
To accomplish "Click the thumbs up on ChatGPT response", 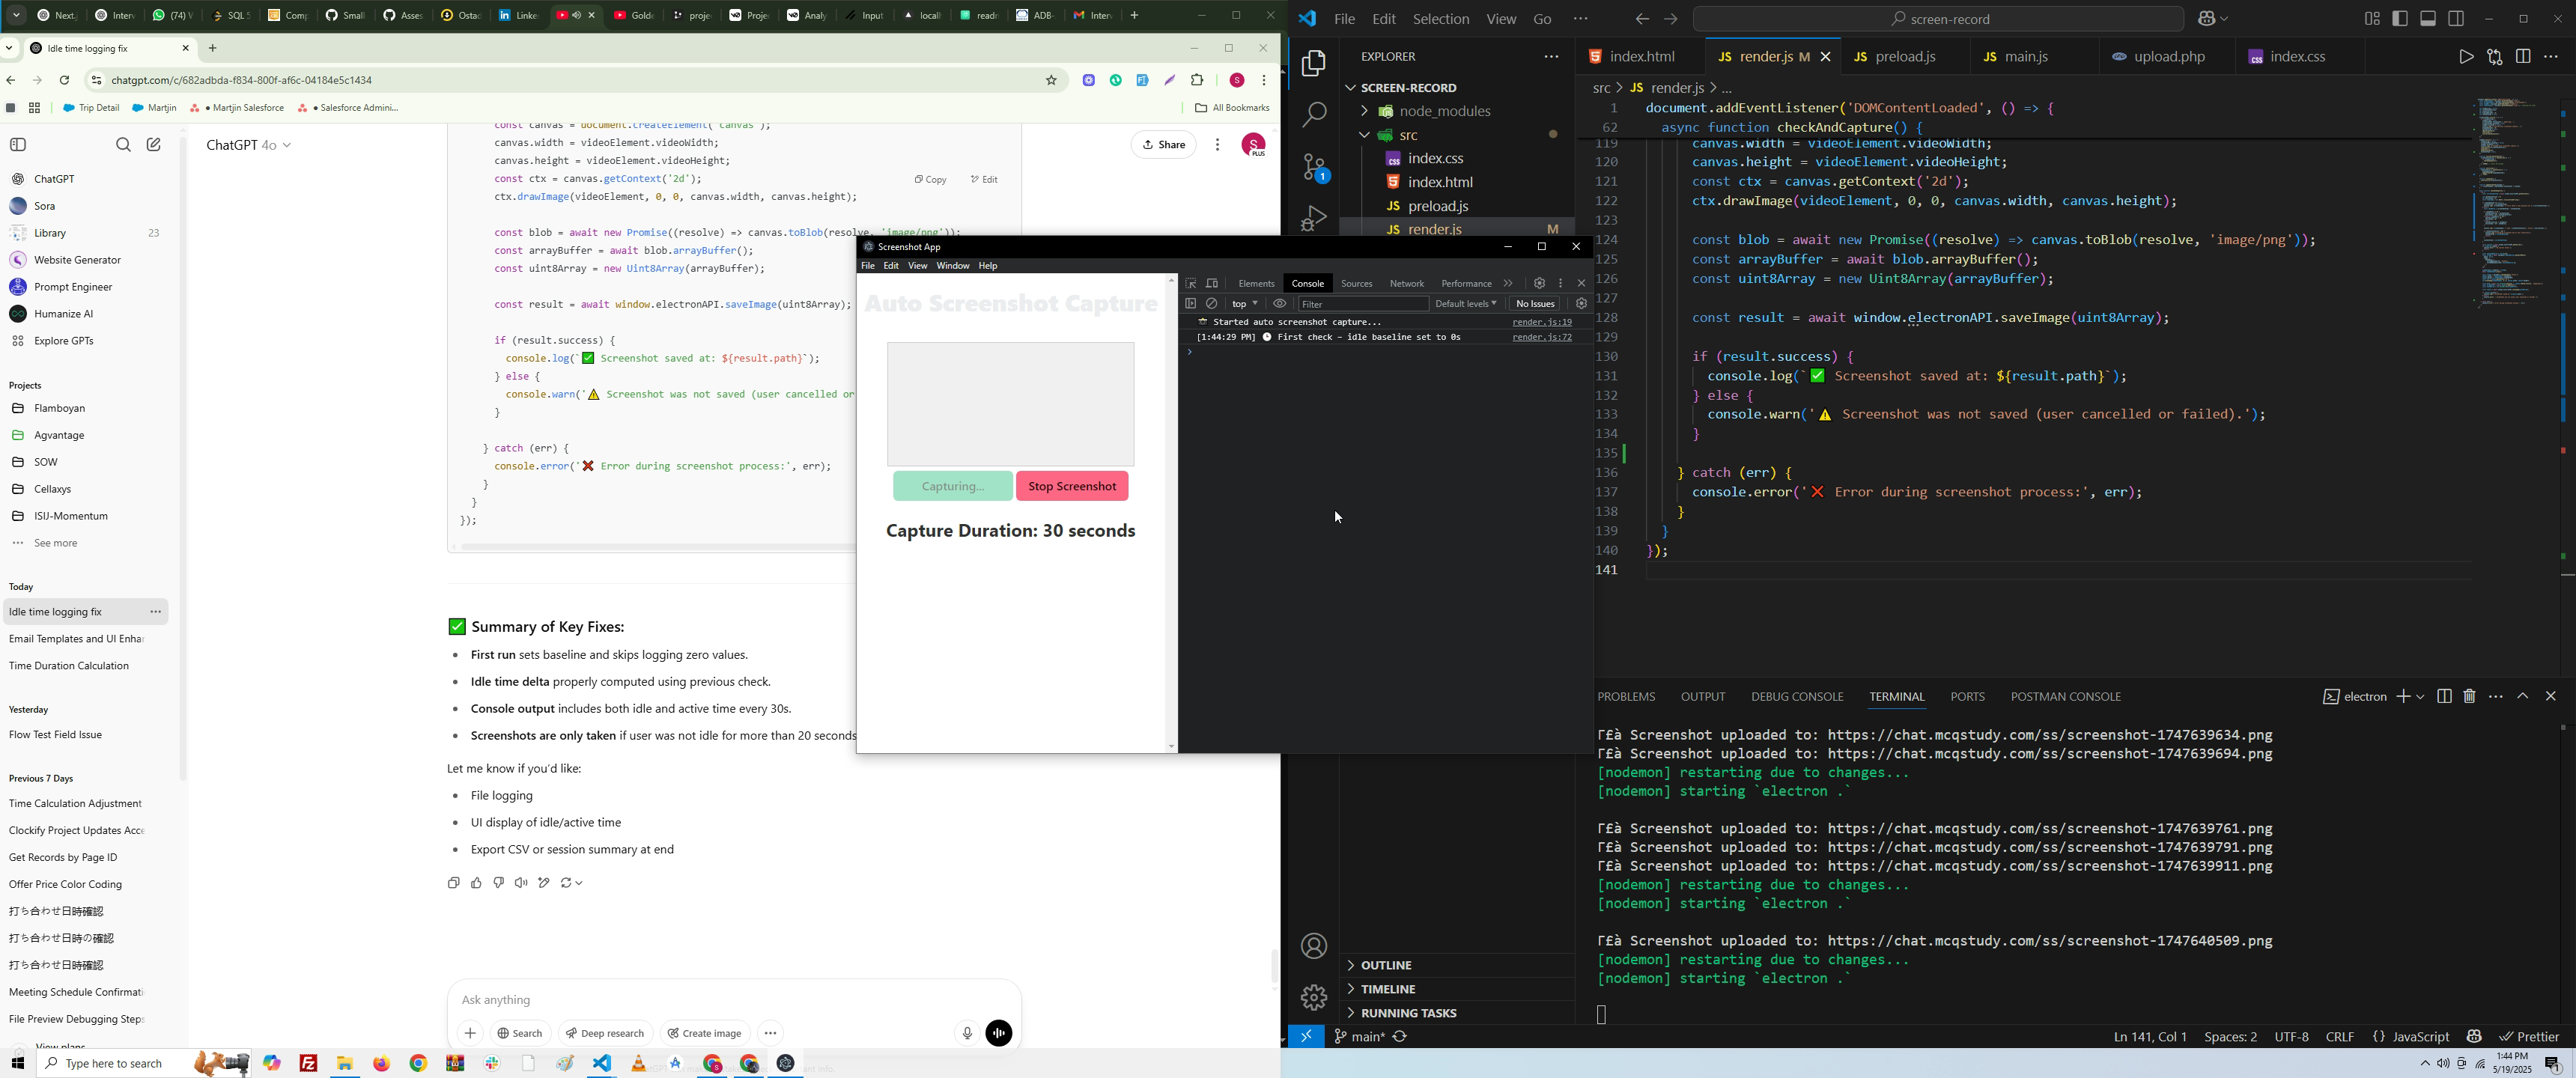I will pyautogui.click(x=476, y=883).
